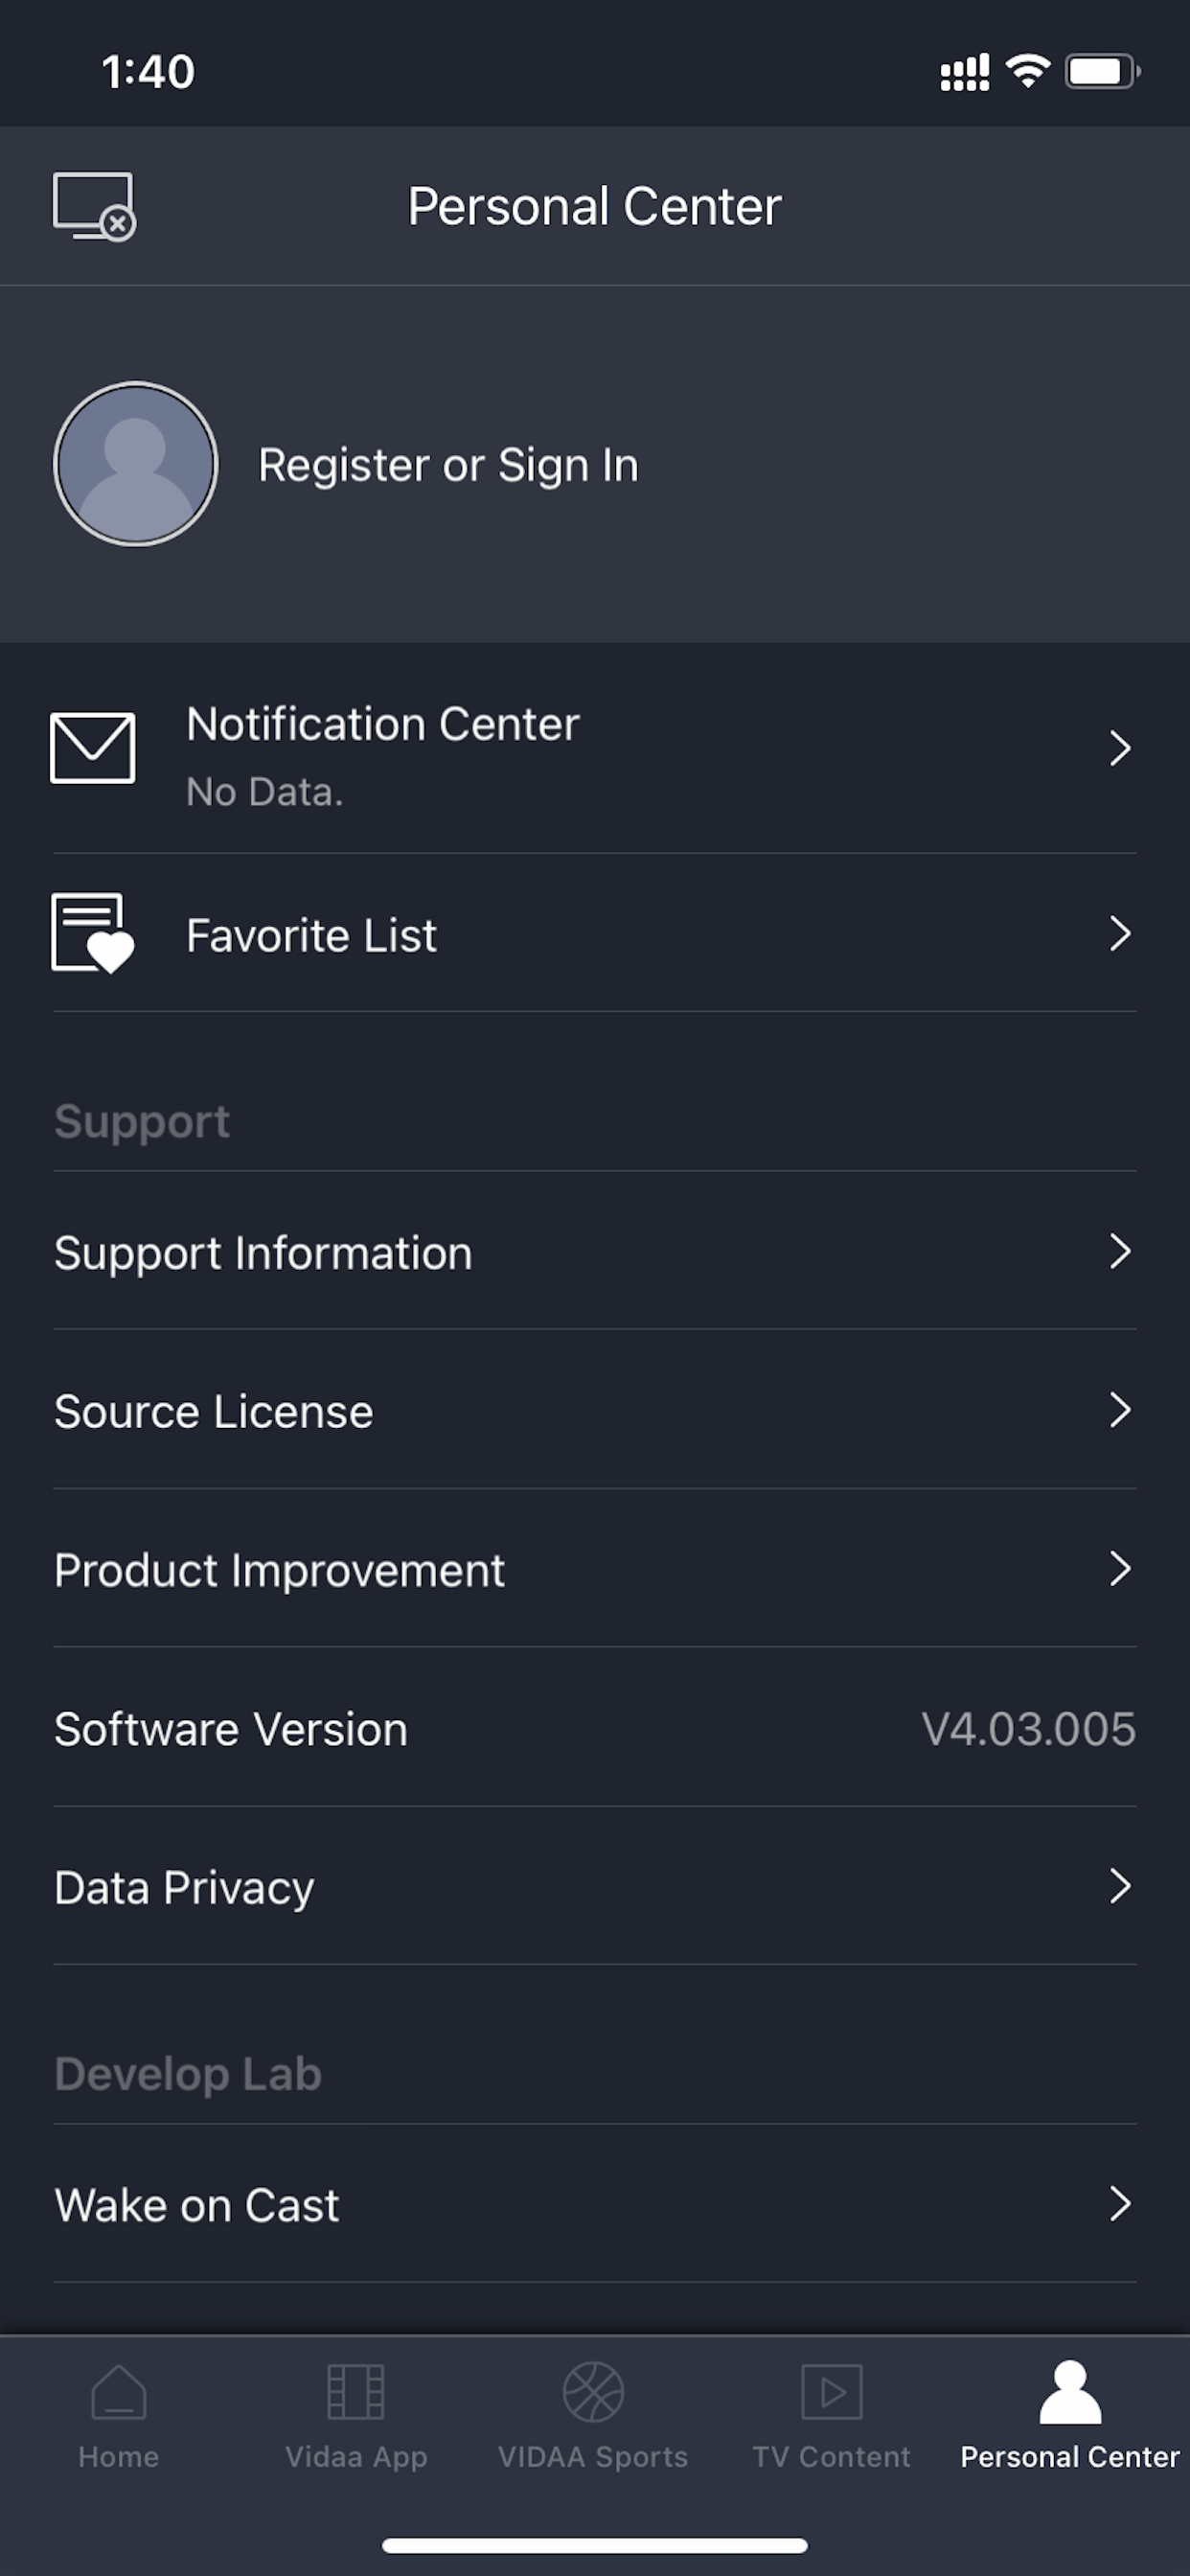Switch to VIDAA Sports tab
The image size is (1190, 2576).
(x=593, y=2413)
